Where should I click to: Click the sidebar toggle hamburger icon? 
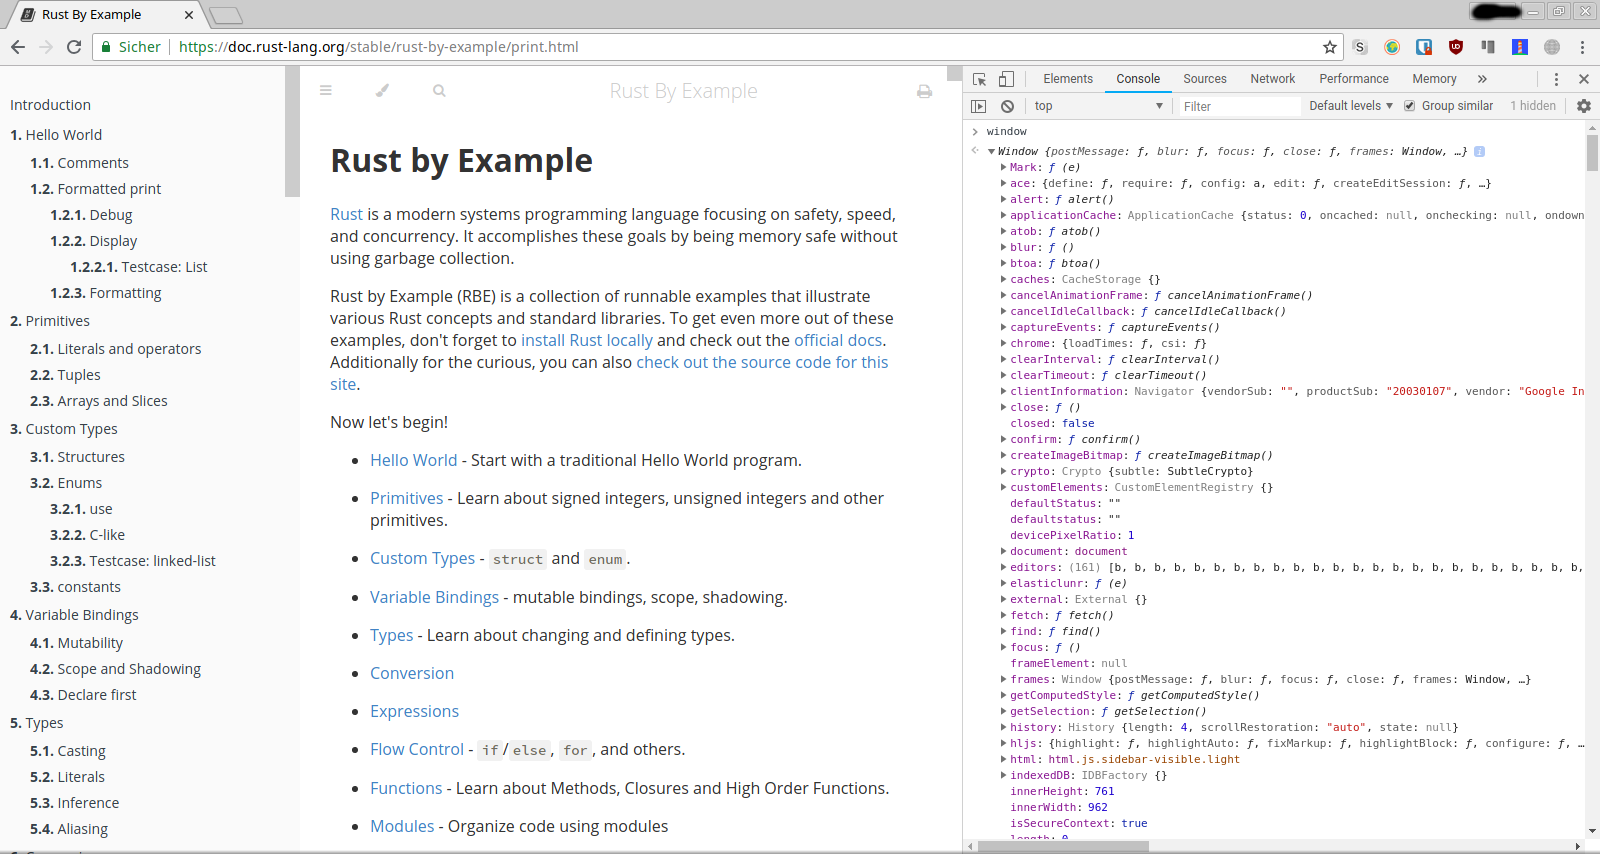coord(325,91)
